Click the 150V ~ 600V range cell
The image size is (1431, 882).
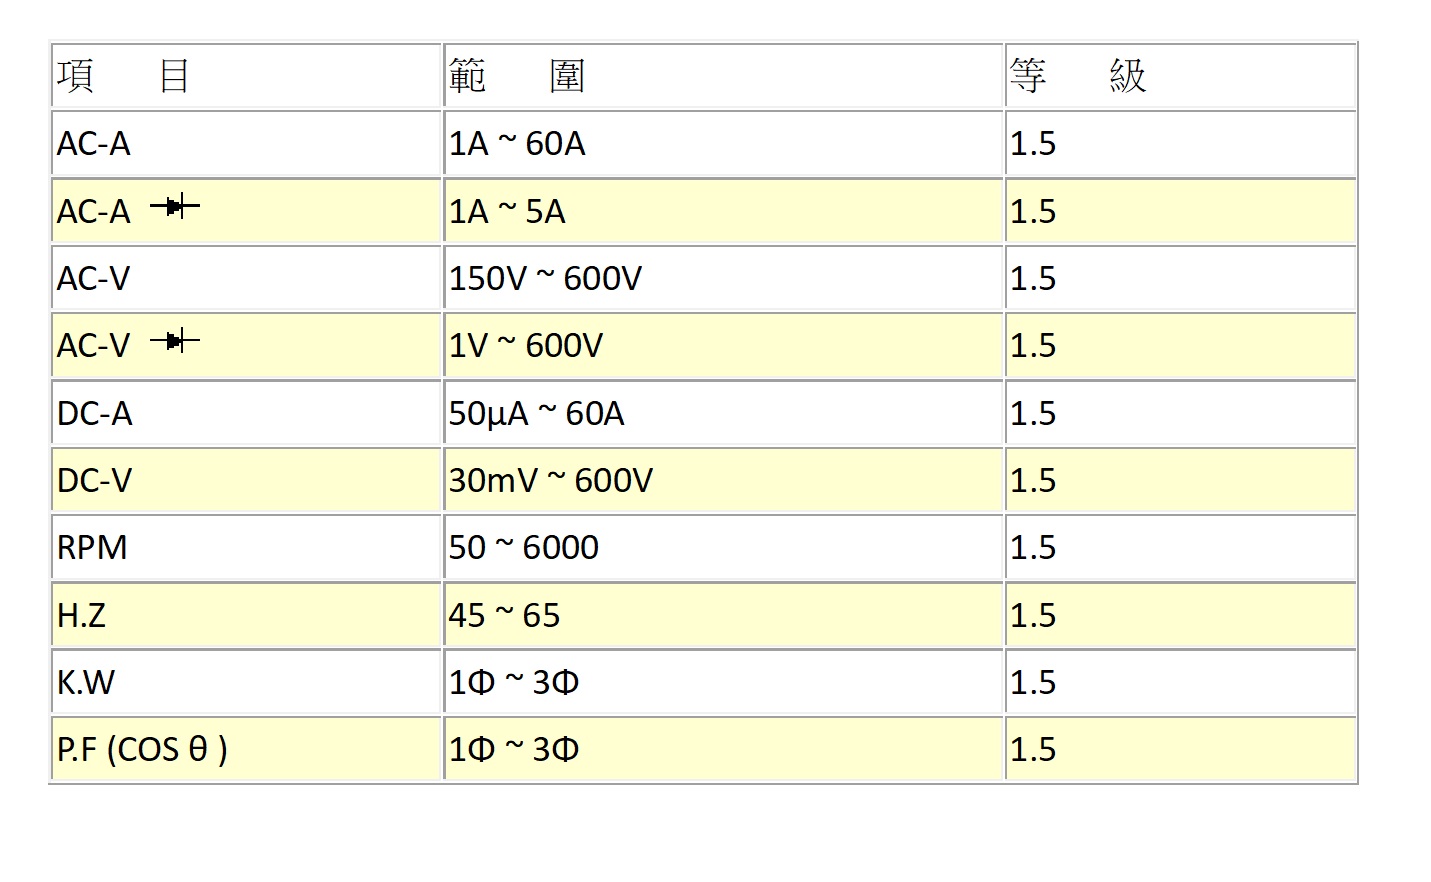point(545,279)
